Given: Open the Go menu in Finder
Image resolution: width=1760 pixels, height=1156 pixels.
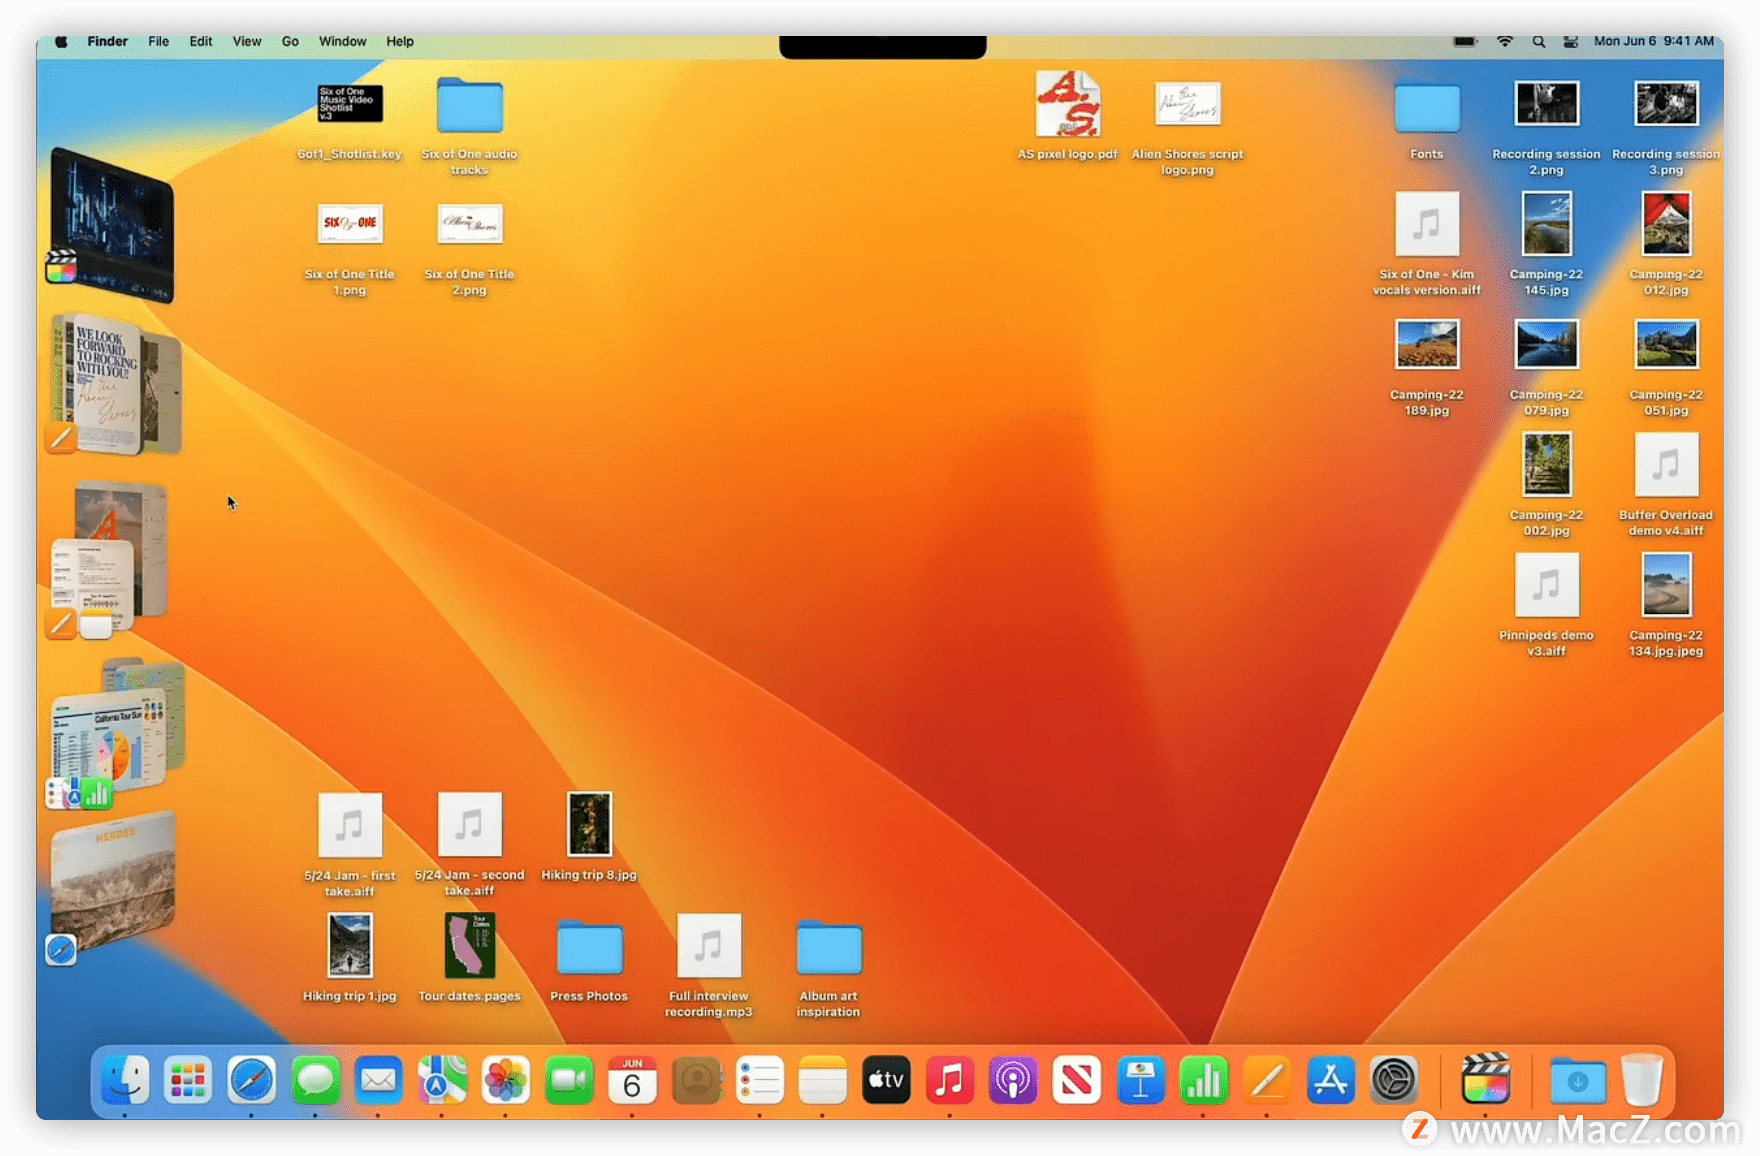Looking at the screenshot, I should coord(290,41).
